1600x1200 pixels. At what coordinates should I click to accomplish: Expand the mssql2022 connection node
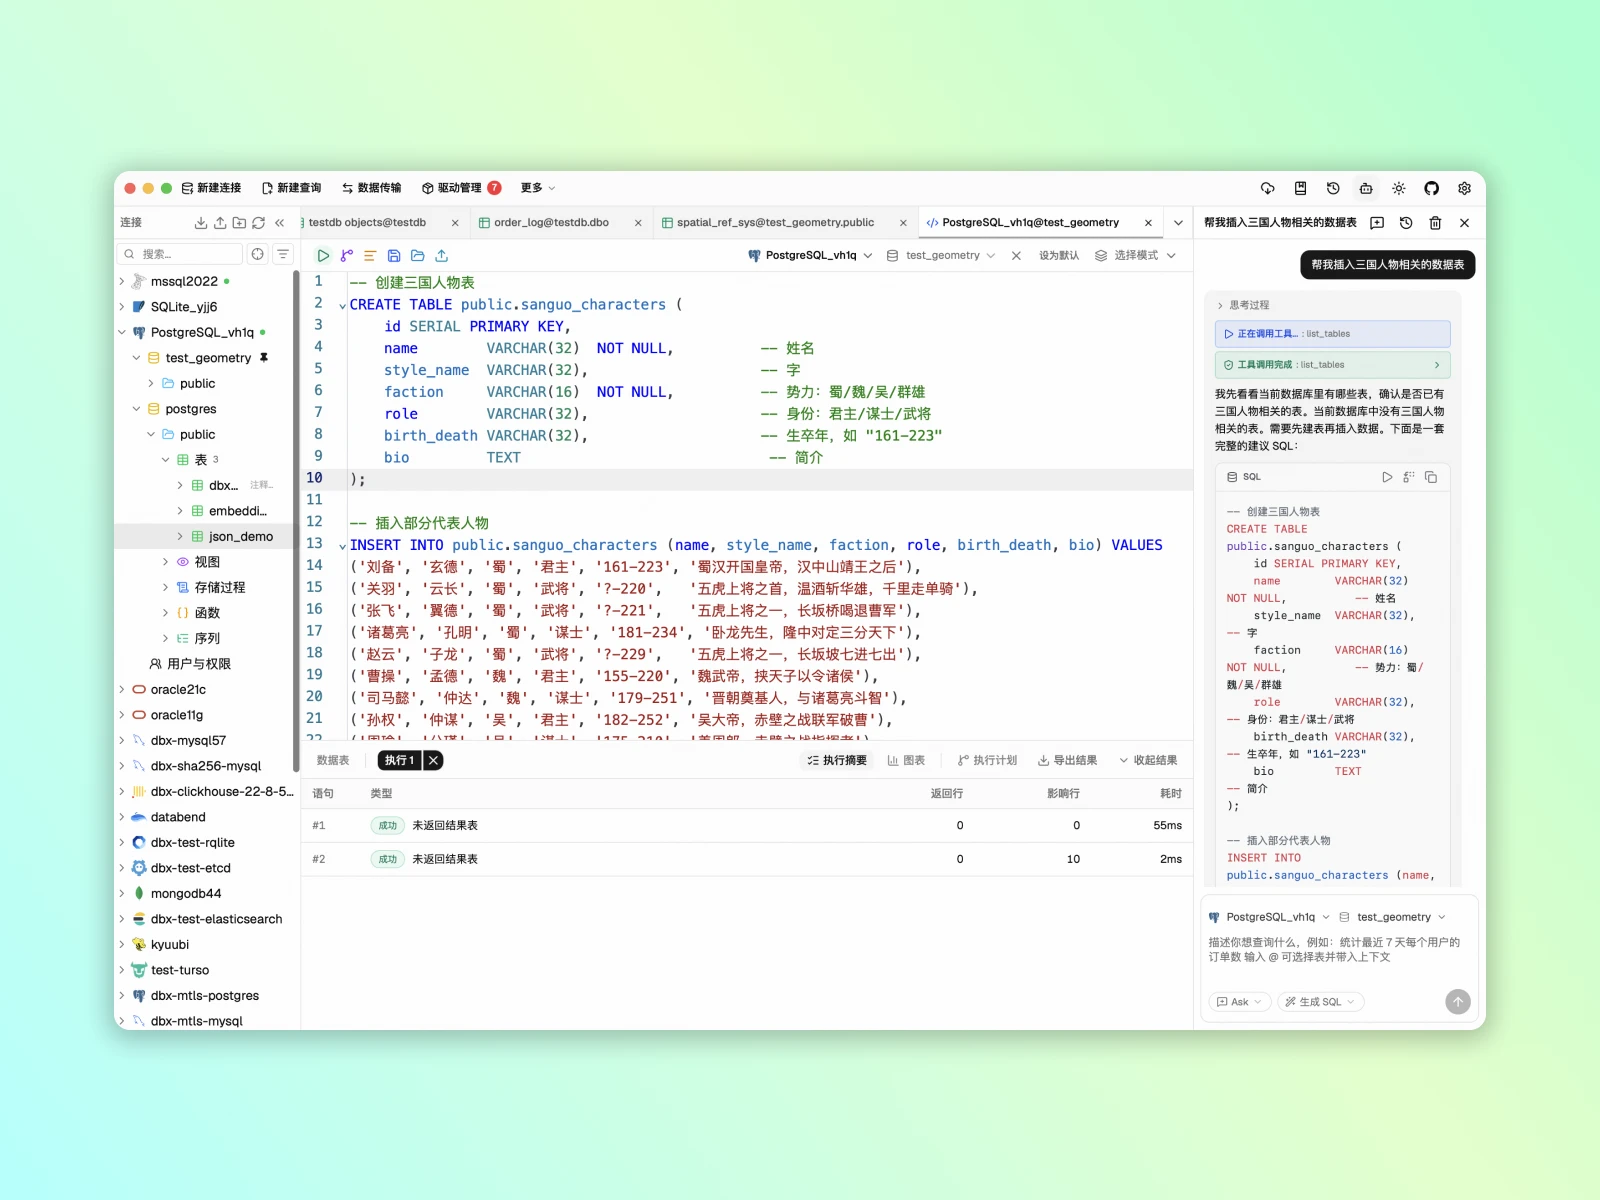coord(122,282)
